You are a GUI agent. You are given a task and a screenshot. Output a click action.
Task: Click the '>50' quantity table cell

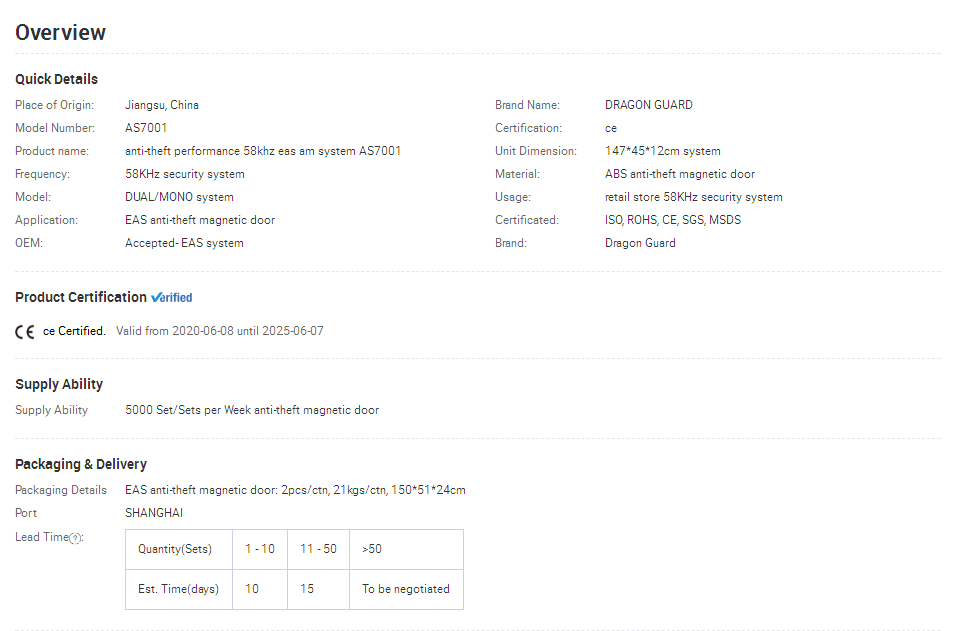tap(406, 549)
